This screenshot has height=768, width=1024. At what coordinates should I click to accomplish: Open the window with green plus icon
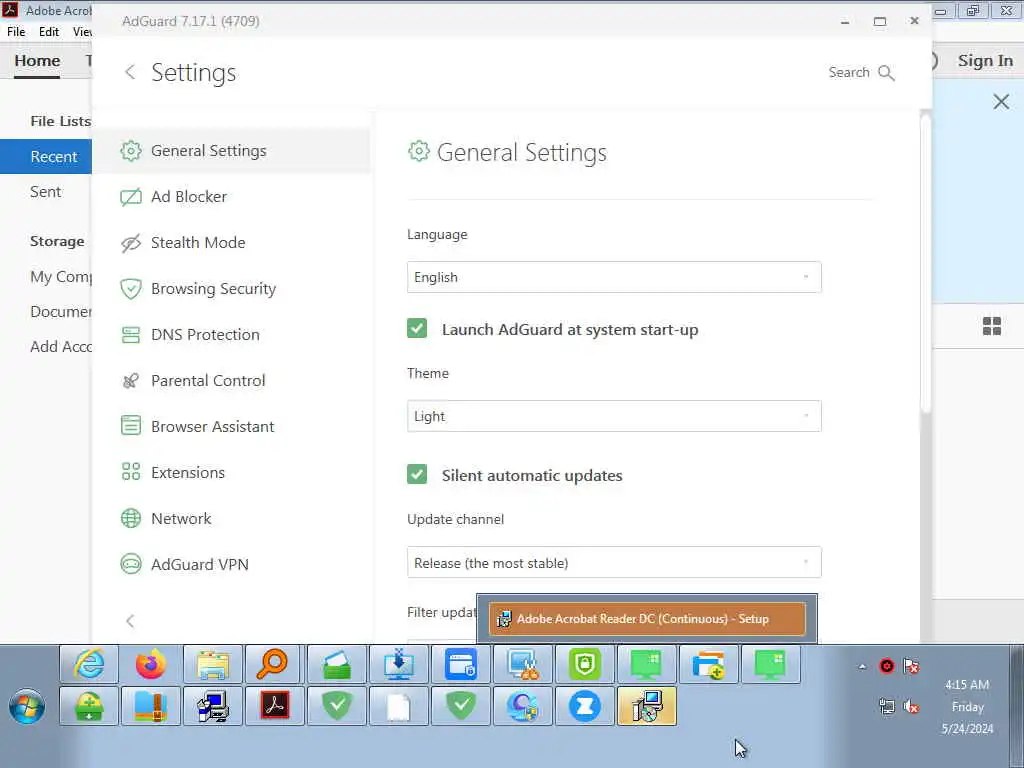coord(709,664)
